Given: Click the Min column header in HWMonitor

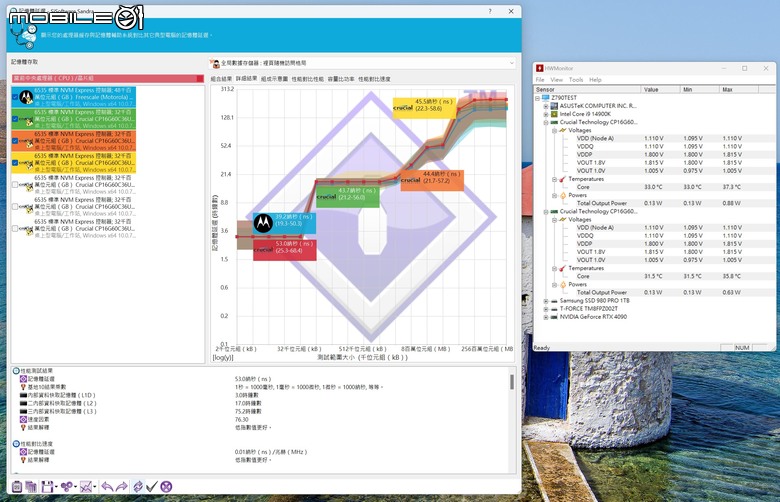Looking at the screenshot, I should (x=699, y=89).
